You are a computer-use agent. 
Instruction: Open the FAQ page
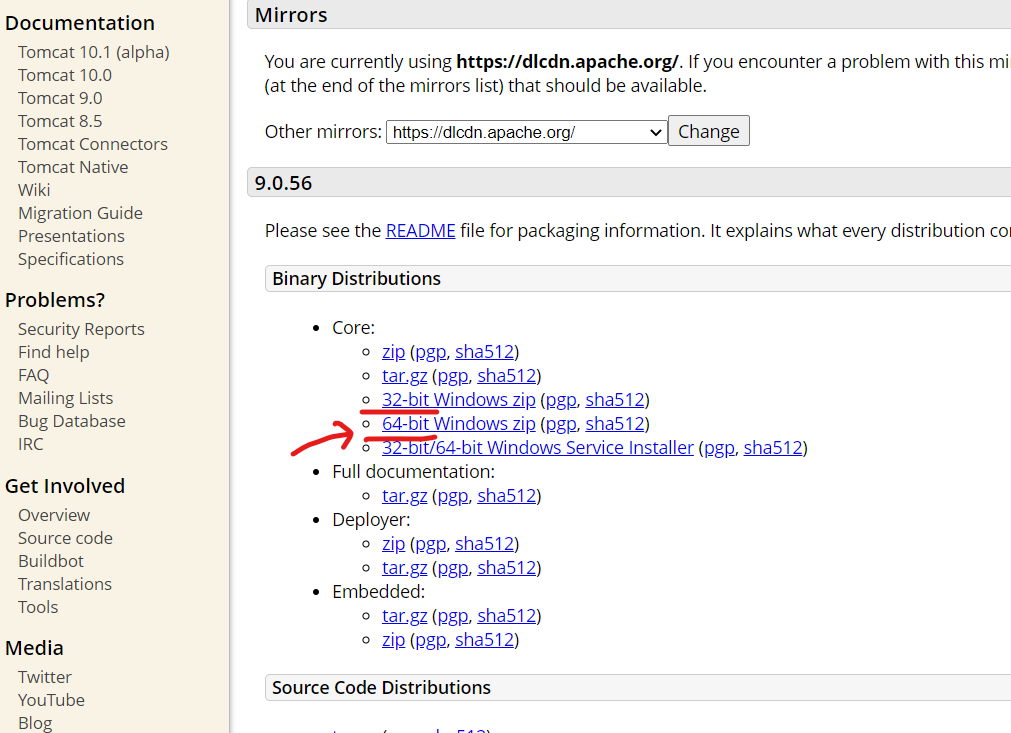(x=34, y=375)
